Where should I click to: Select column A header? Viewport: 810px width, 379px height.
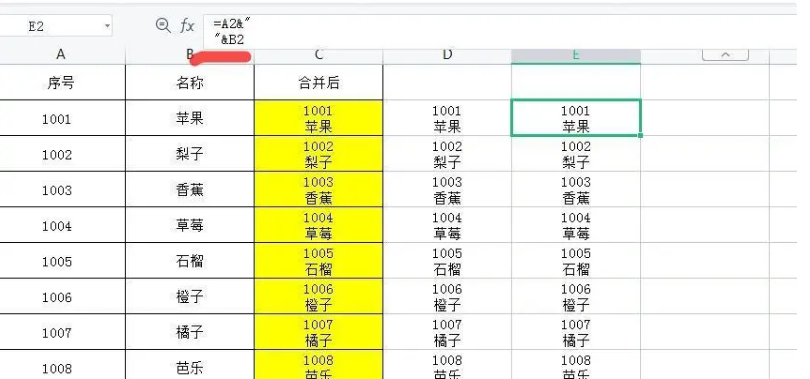(61, 55)
